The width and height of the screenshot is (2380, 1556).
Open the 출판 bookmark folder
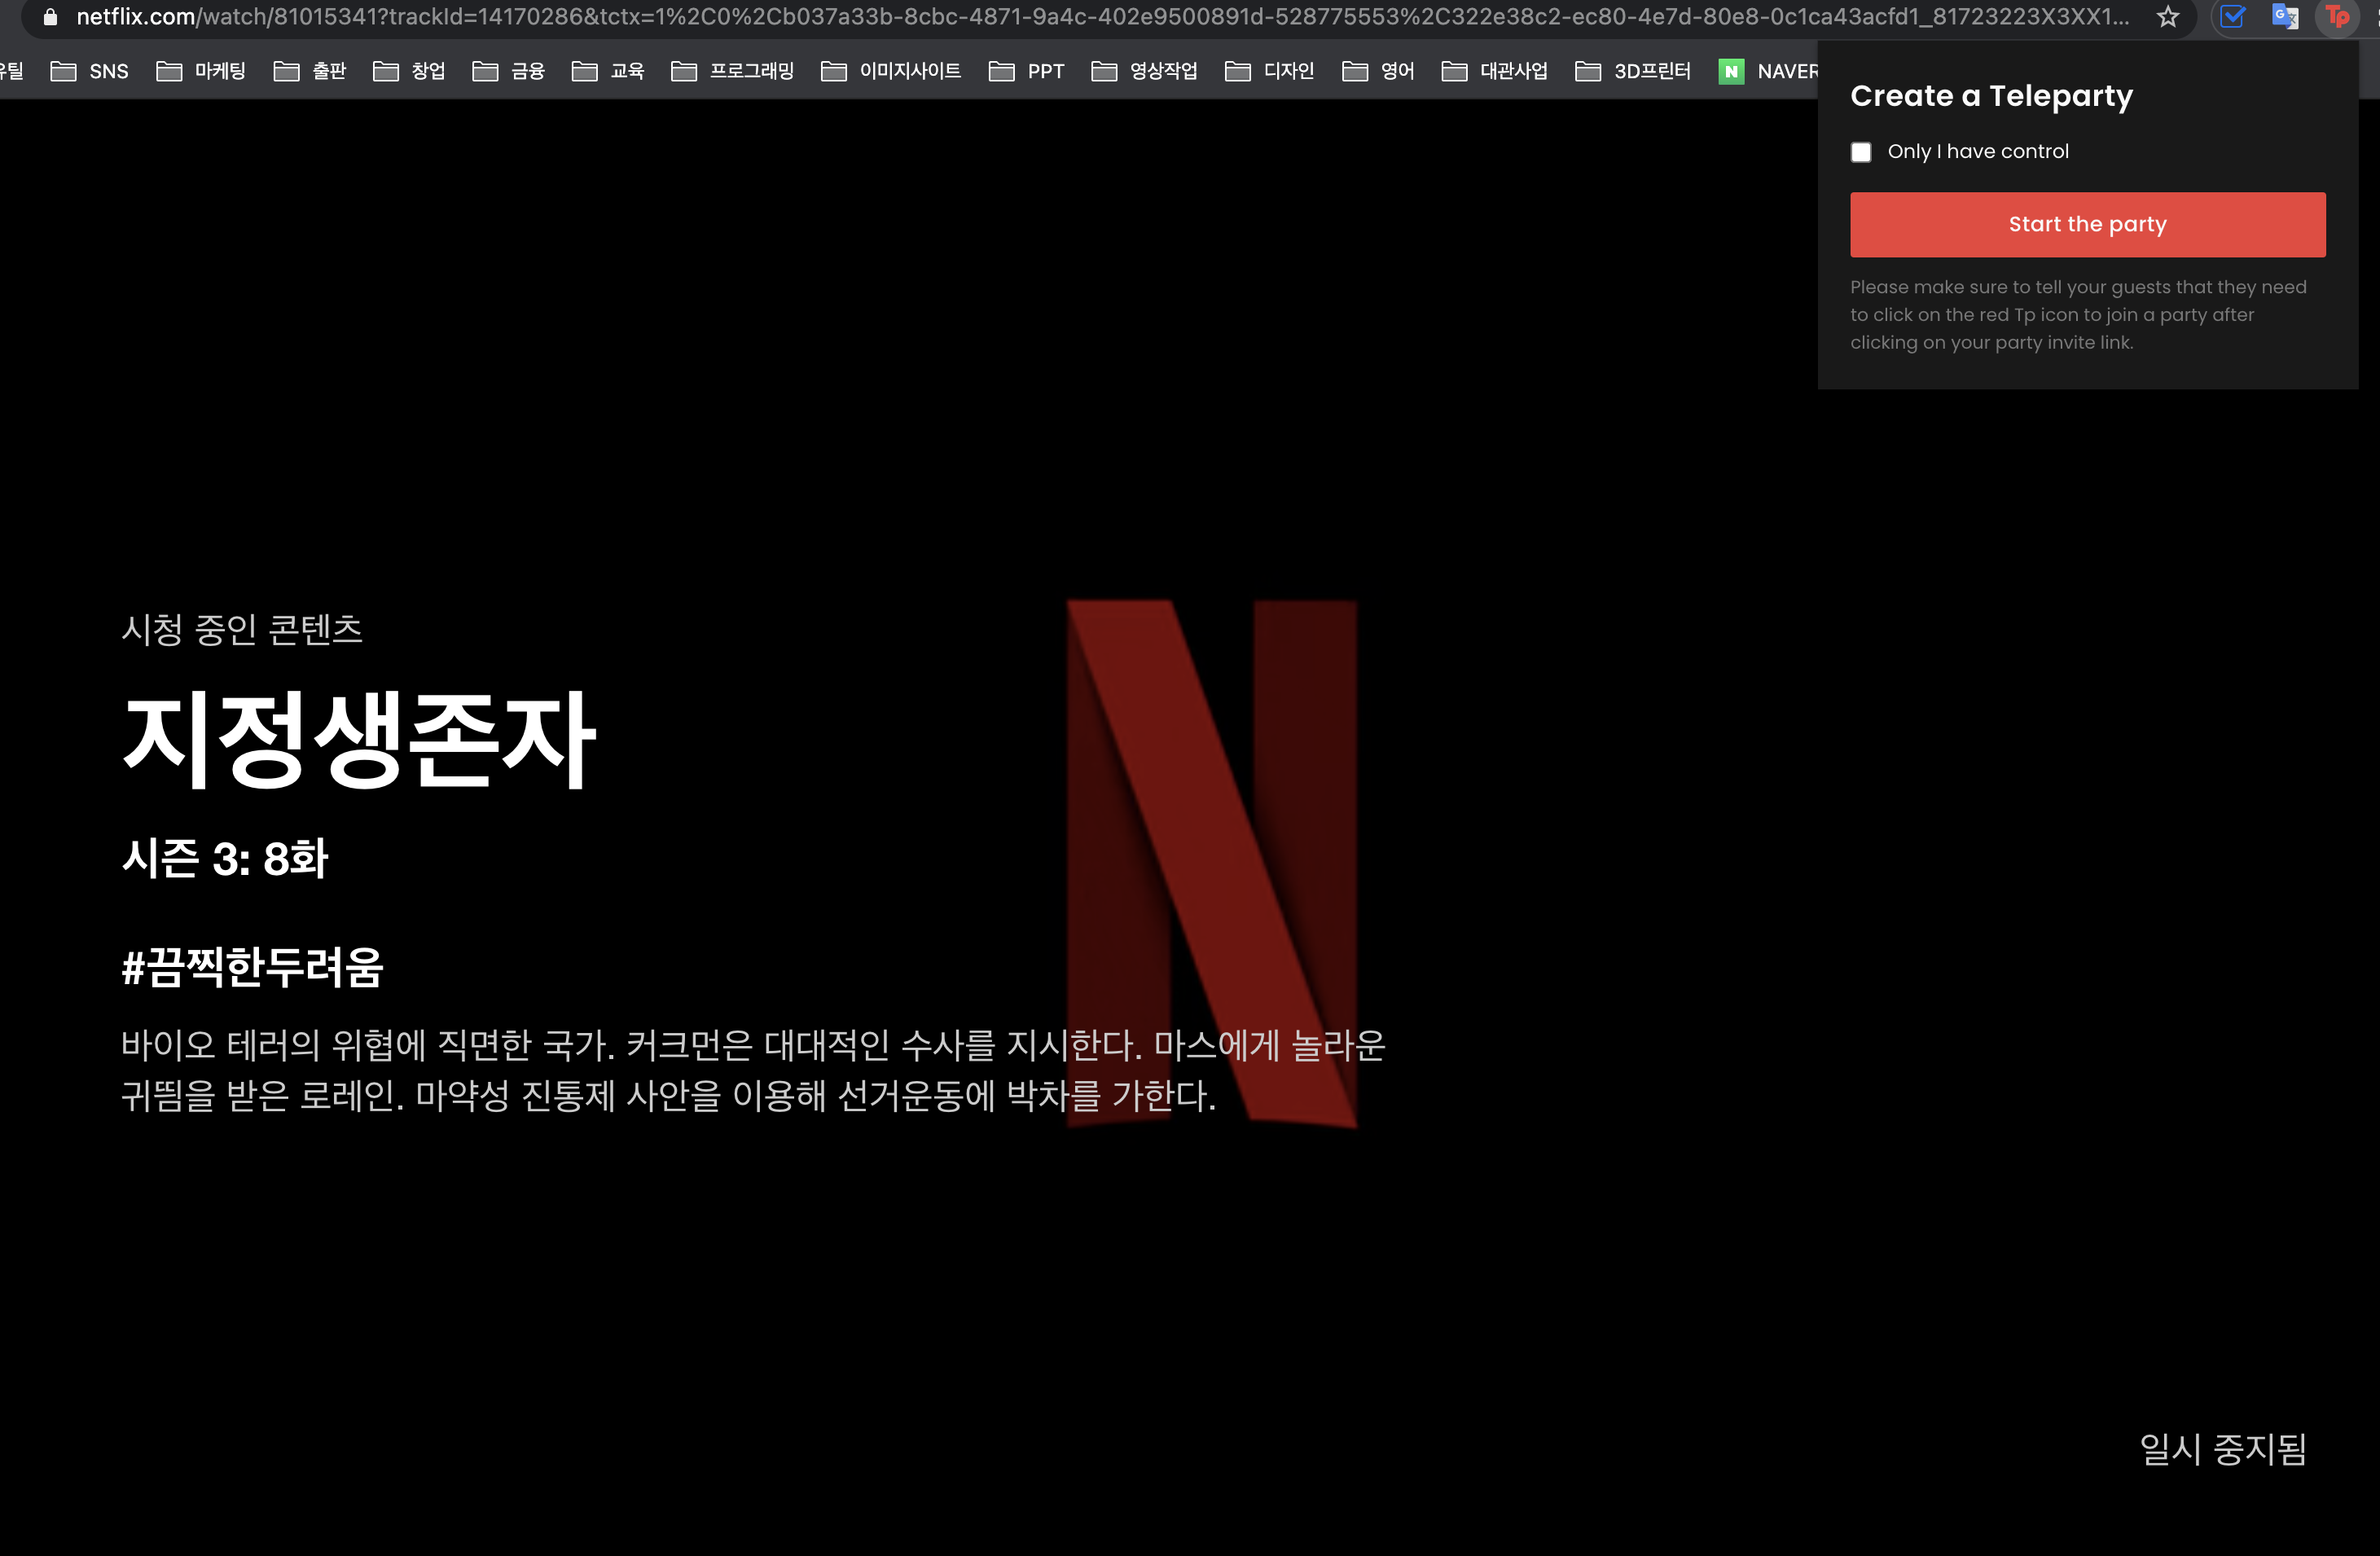tap(310, 71)
